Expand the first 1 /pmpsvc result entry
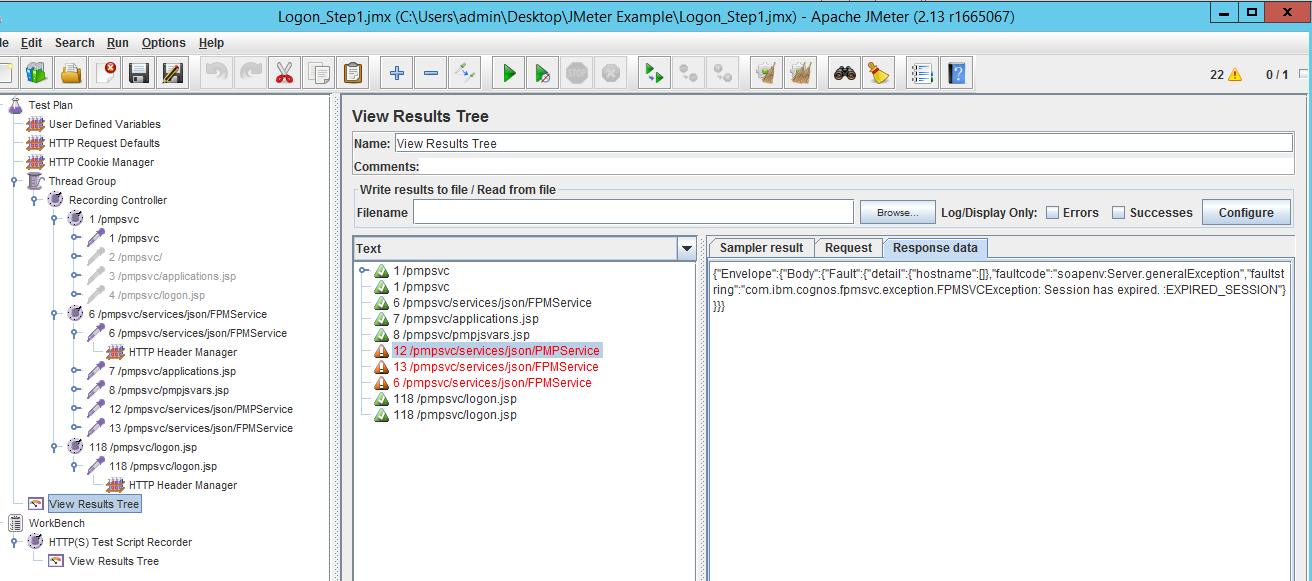 click(364, 271)
